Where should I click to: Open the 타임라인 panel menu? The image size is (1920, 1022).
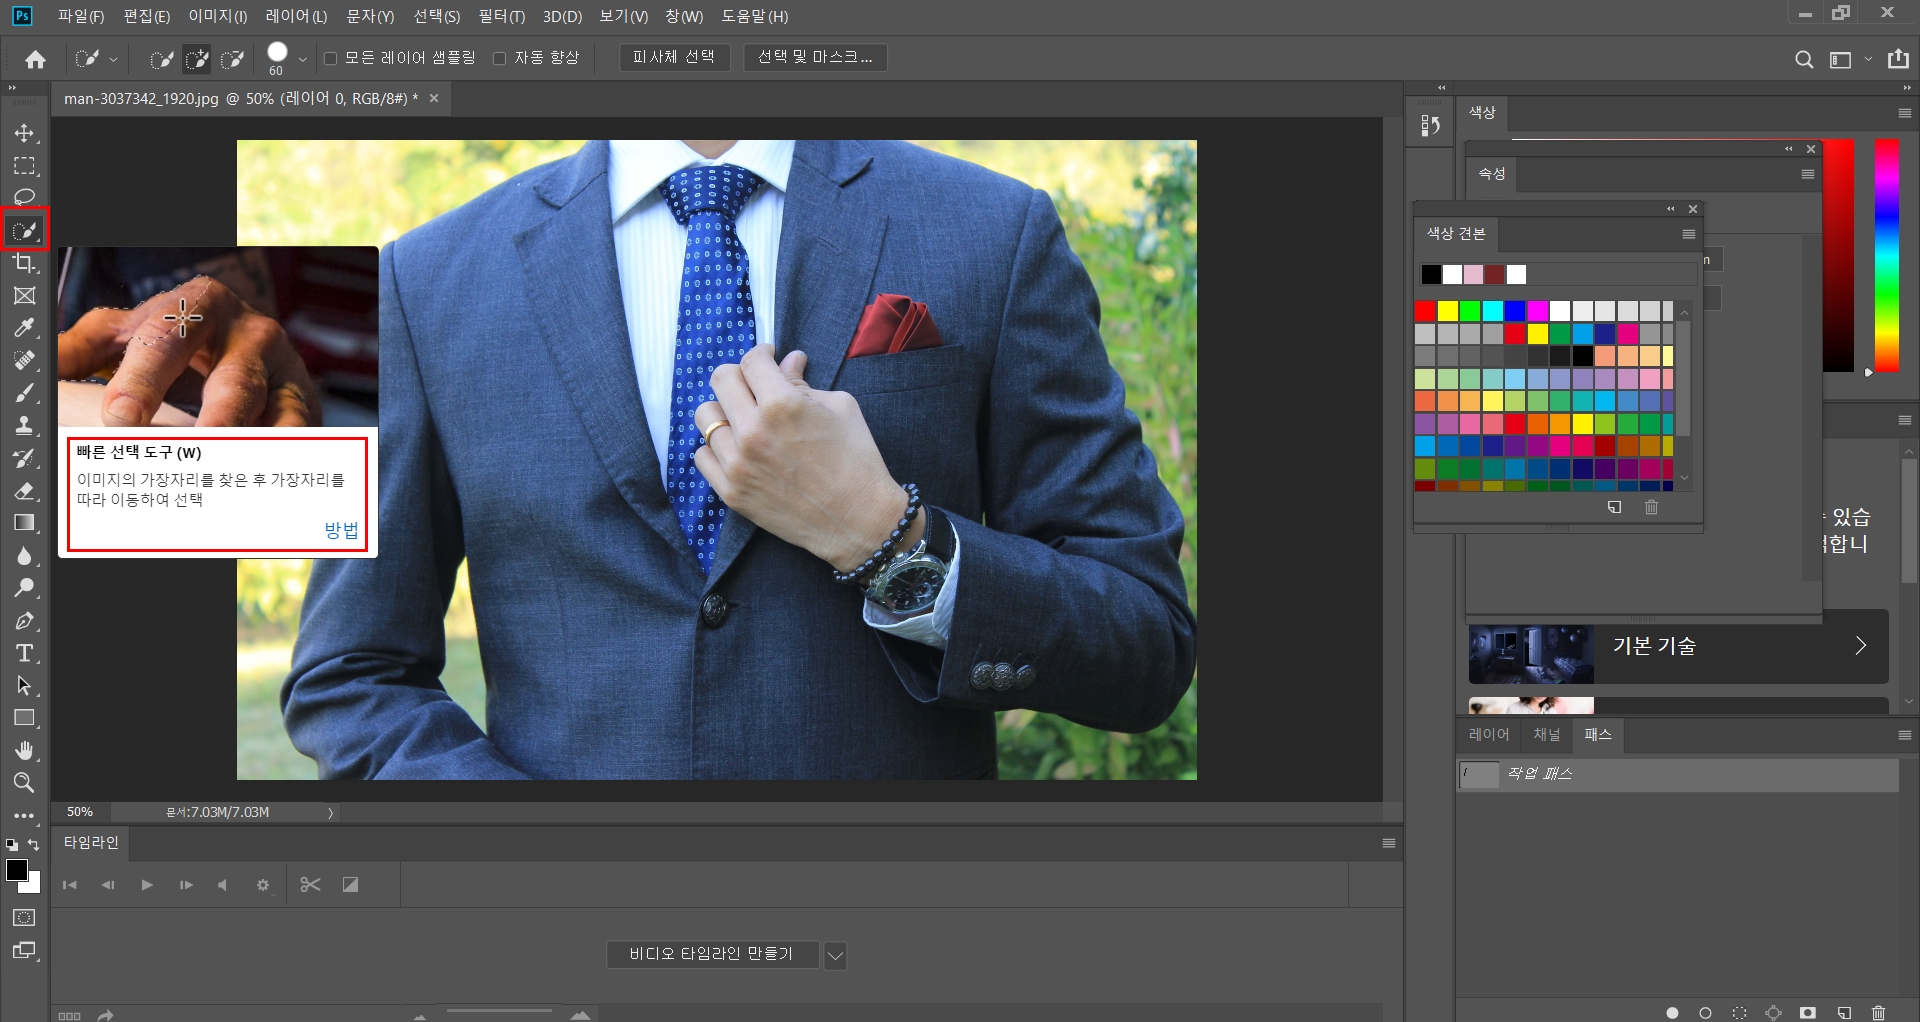(x=1389, y=843)
